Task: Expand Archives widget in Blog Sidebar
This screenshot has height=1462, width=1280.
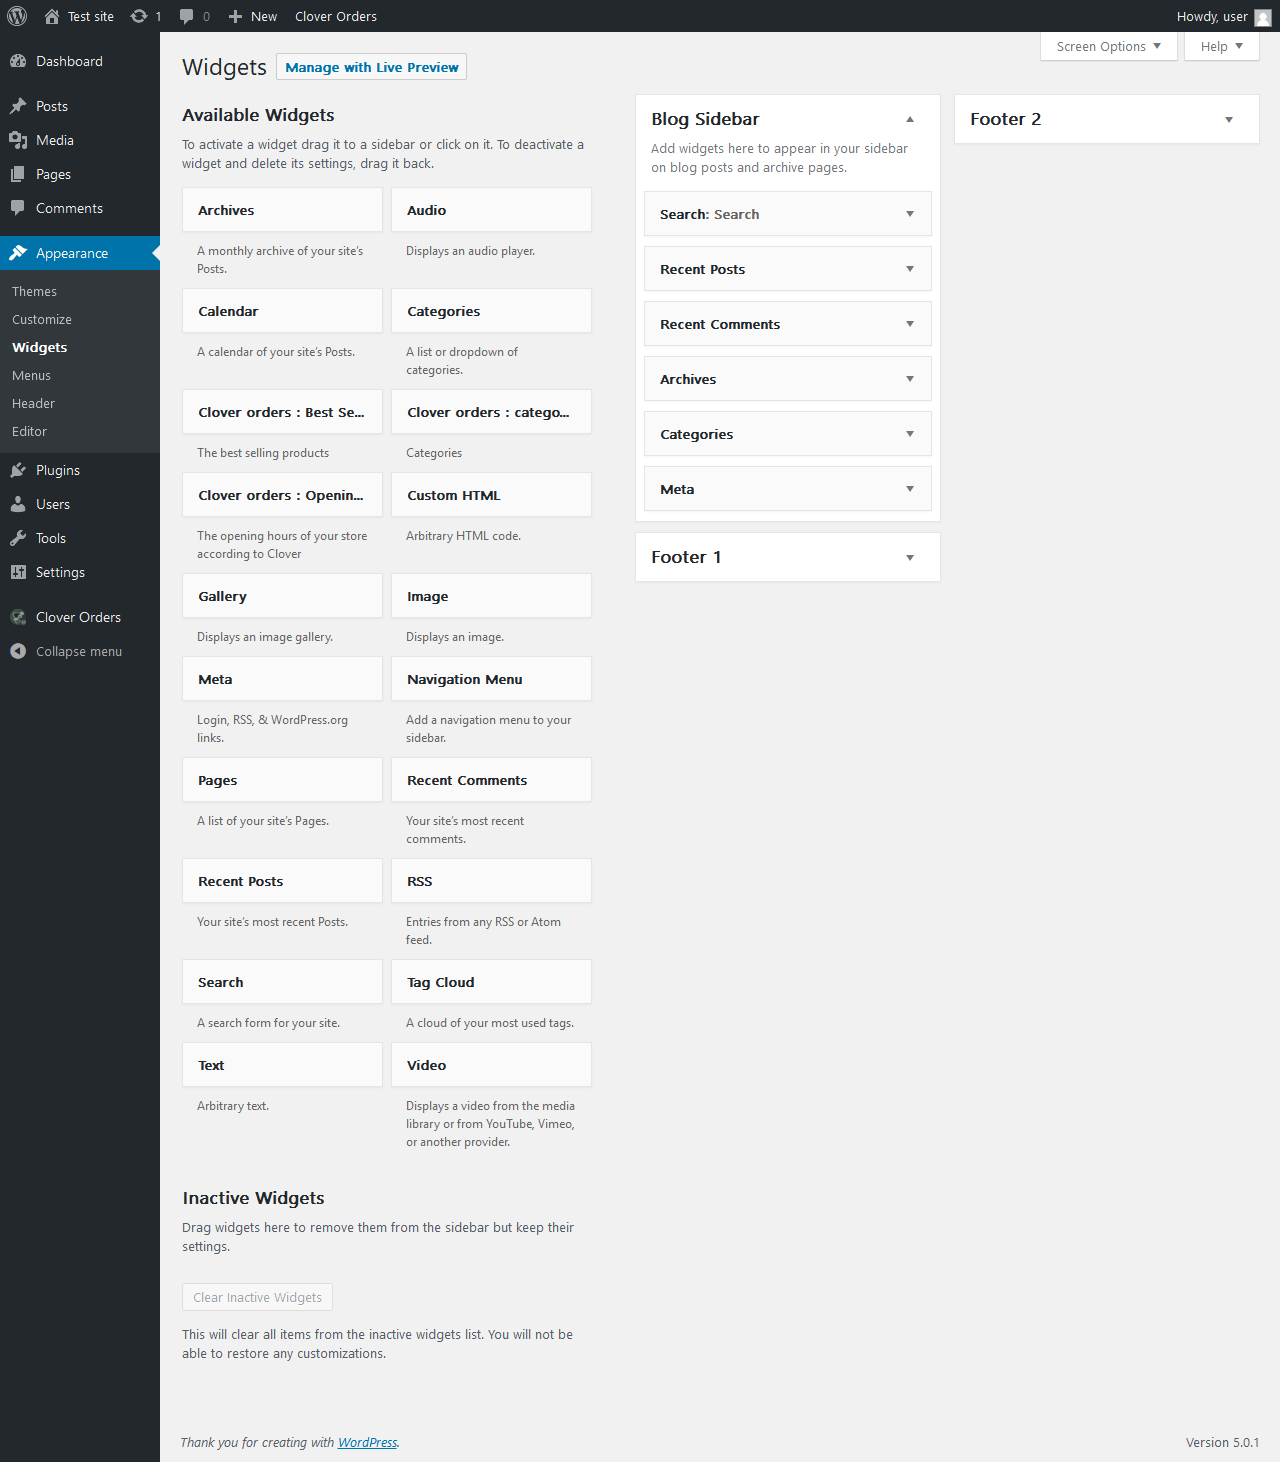Action: (910, 379)
